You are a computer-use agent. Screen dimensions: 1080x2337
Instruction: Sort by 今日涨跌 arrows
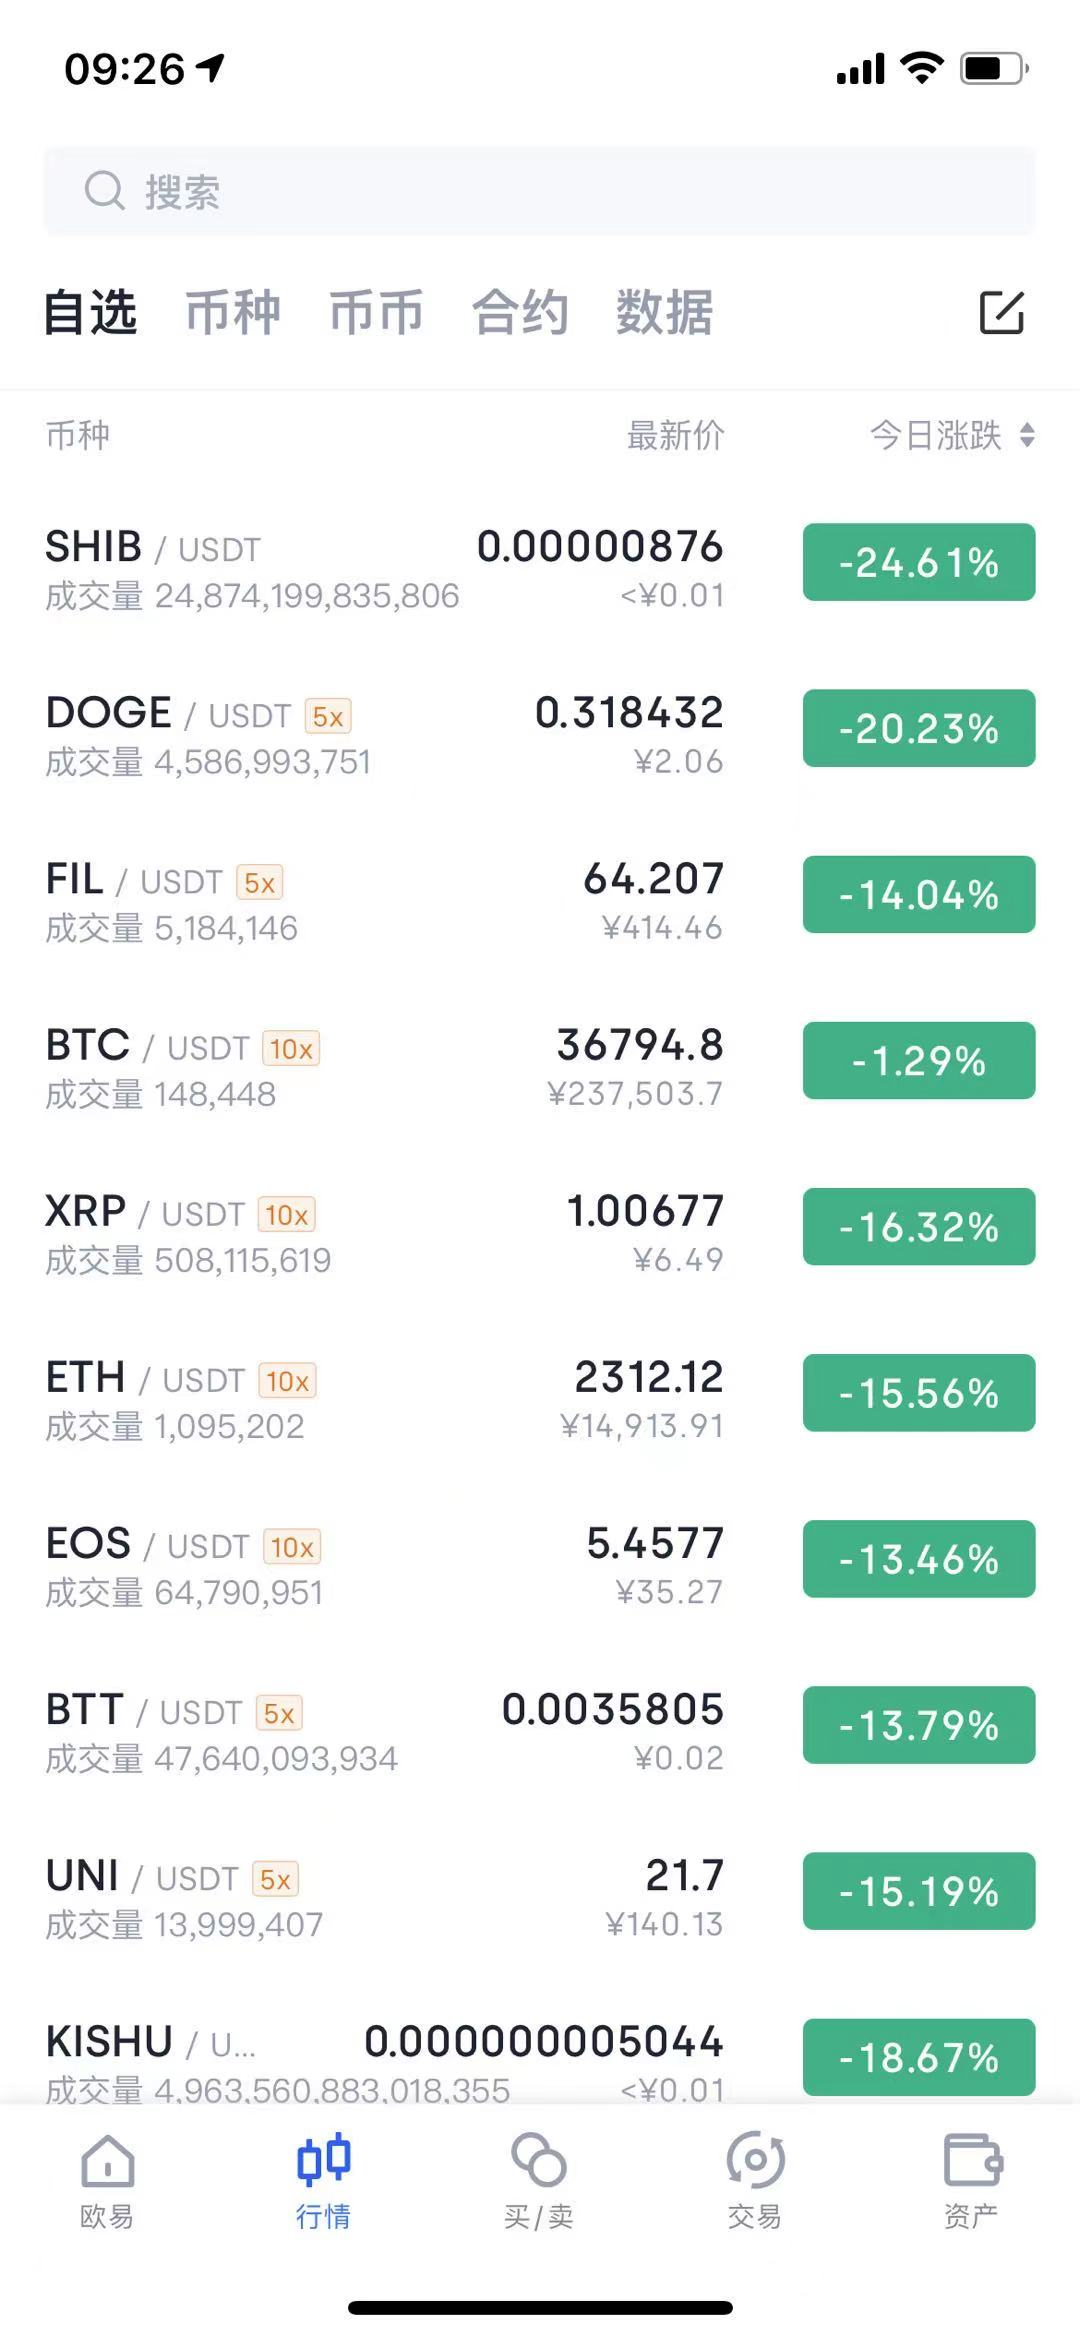point(1027,435)
